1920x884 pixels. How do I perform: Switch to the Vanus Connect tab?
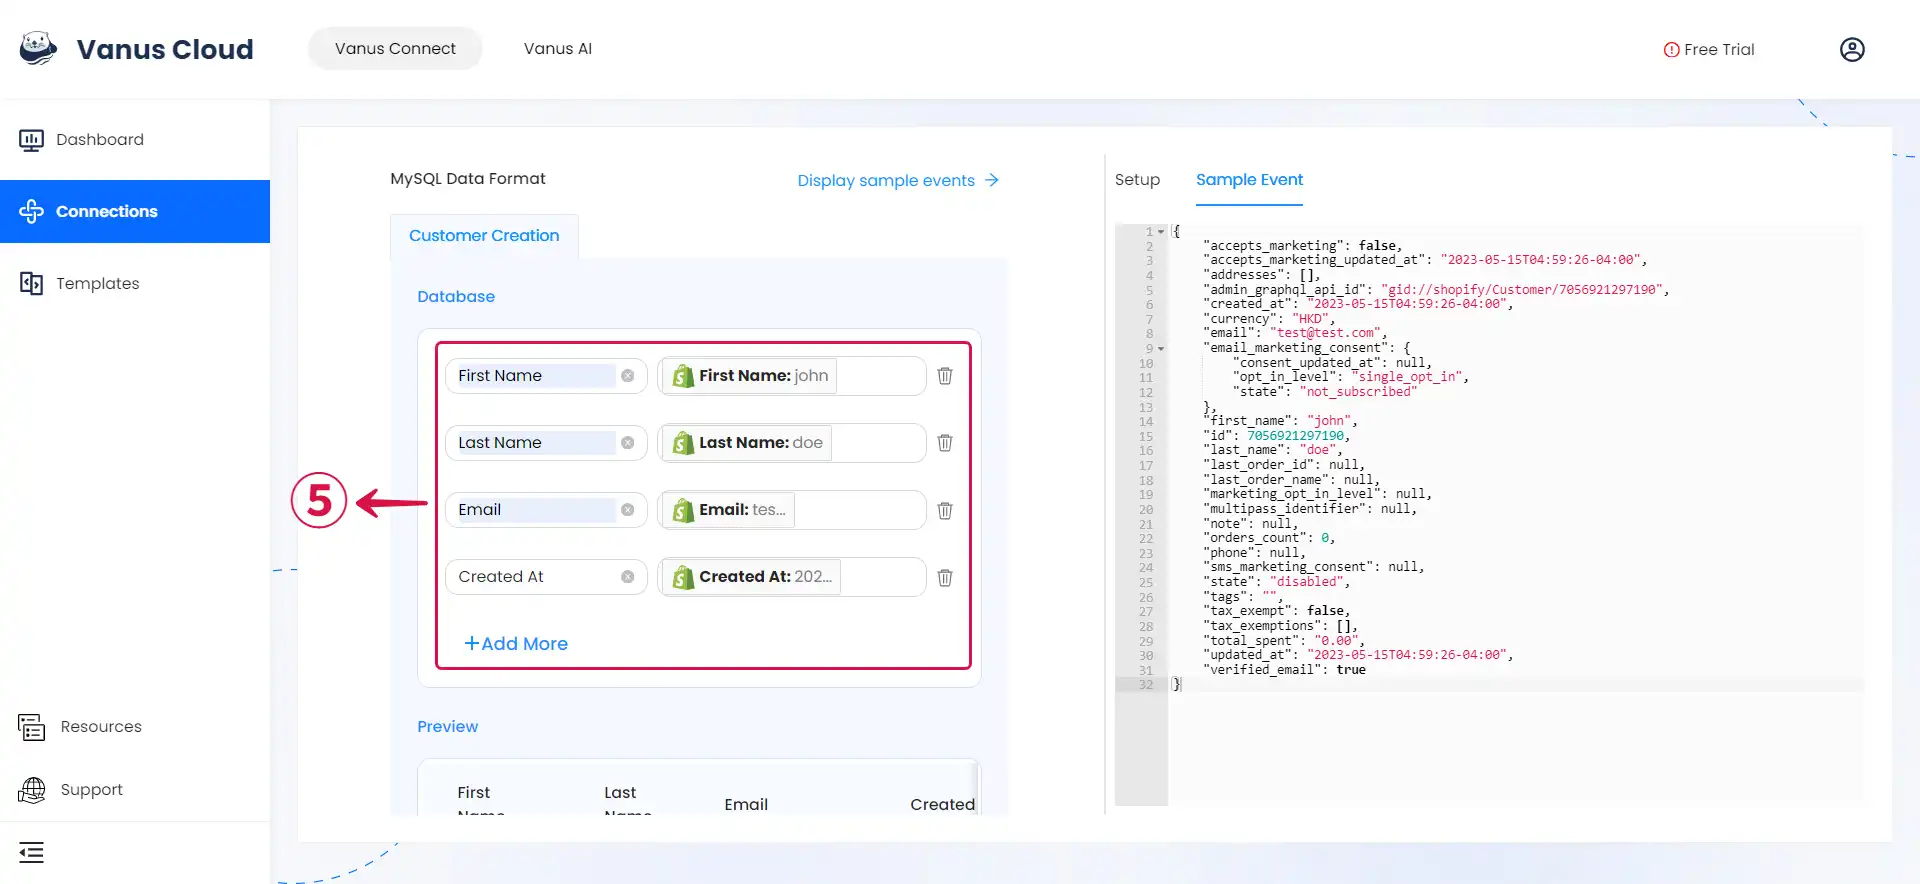[395, 48]
